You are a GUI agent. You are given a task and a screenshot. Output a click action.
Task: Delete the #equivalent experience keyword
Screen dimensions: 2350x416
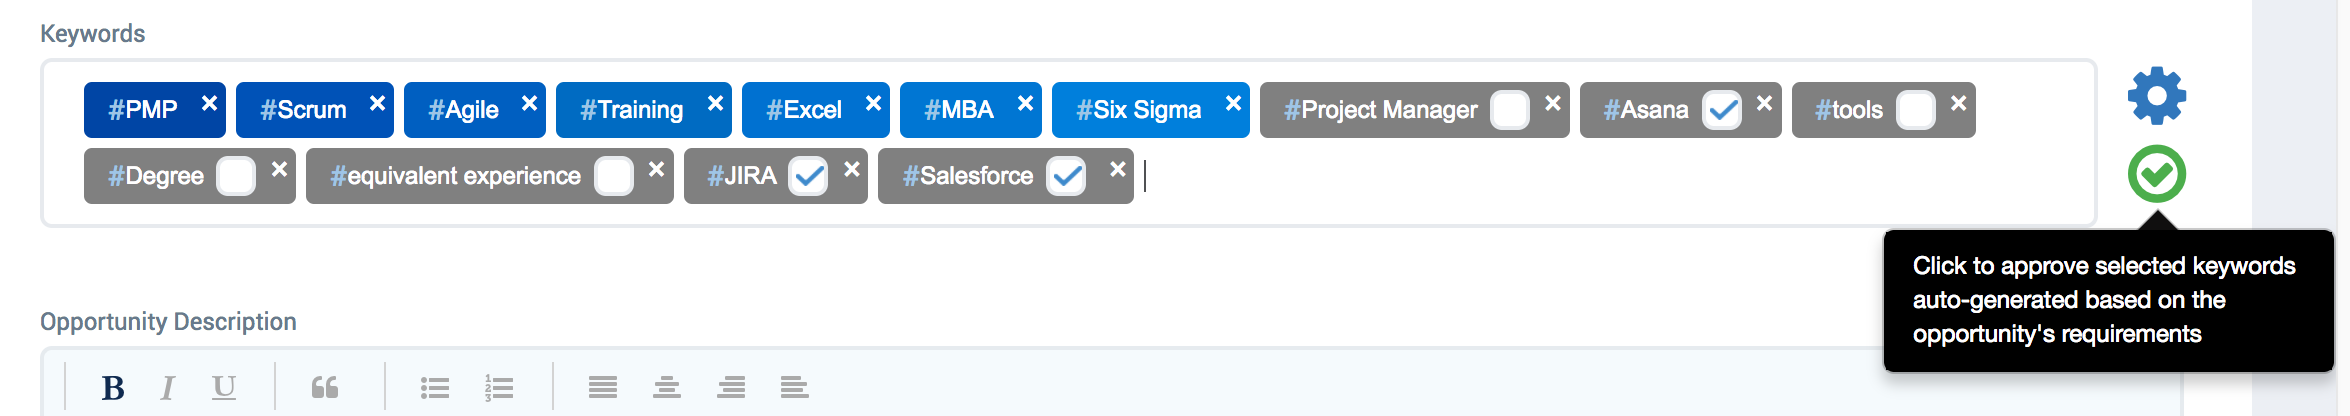coord(656,169)
